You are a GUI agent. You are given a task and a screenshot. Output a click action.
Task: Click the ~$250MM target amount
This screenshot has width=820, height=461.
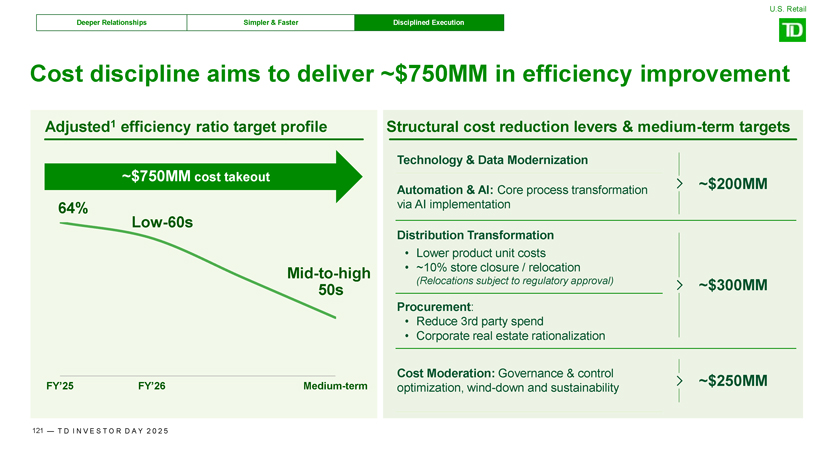732,381
